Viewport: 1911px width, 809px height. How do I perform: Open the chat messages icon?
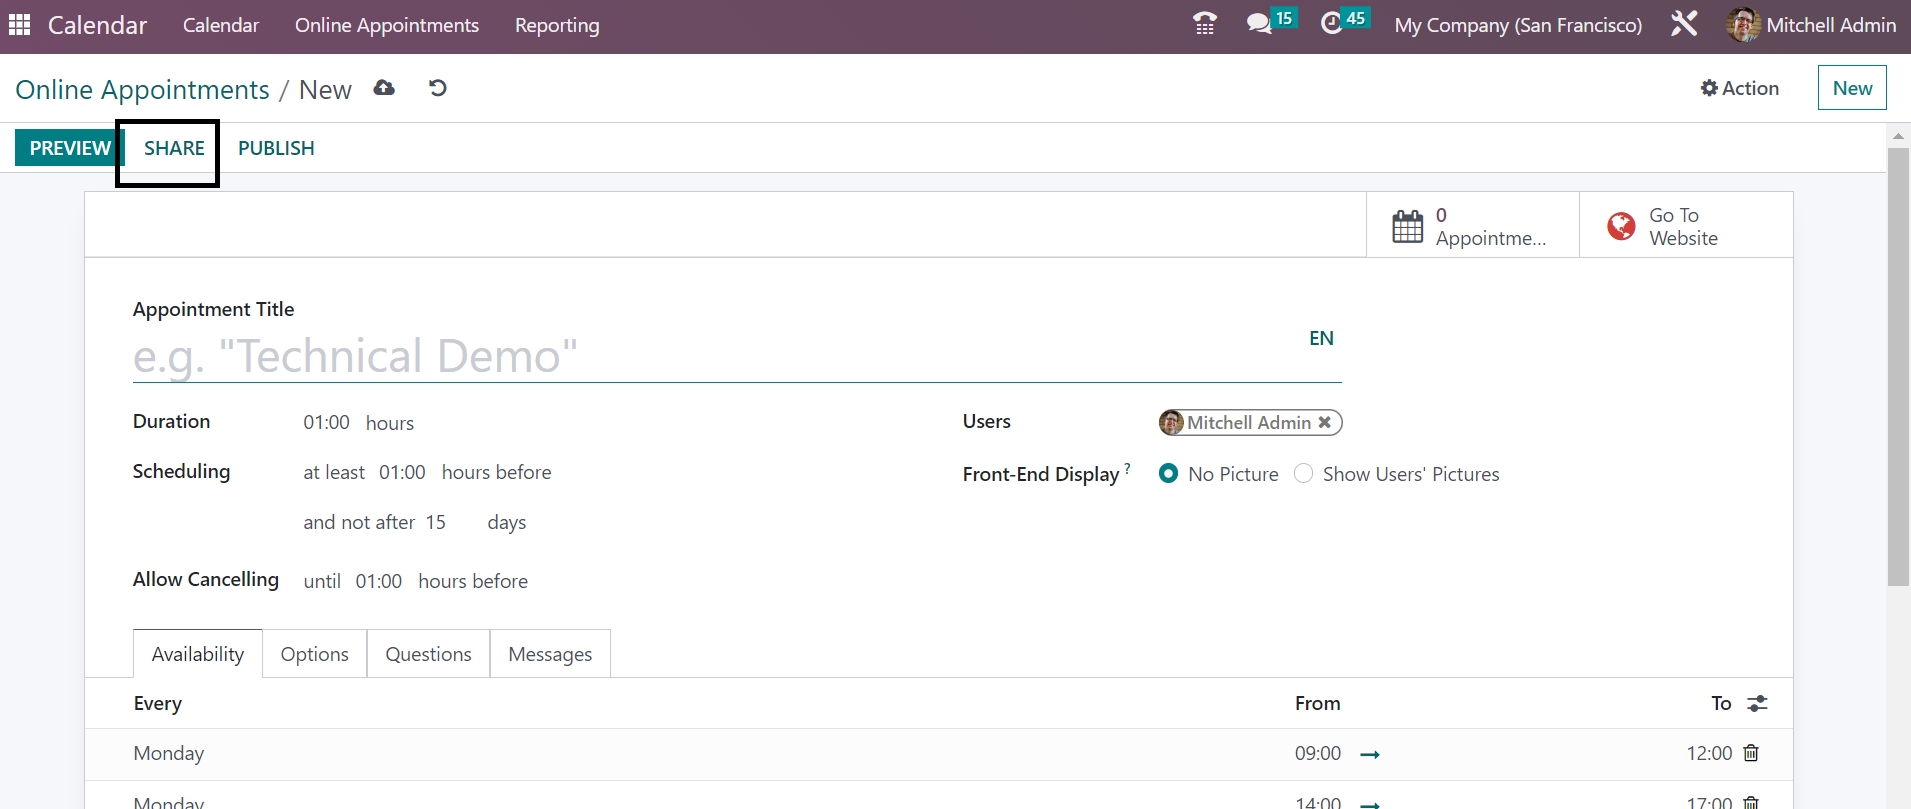1259,24
